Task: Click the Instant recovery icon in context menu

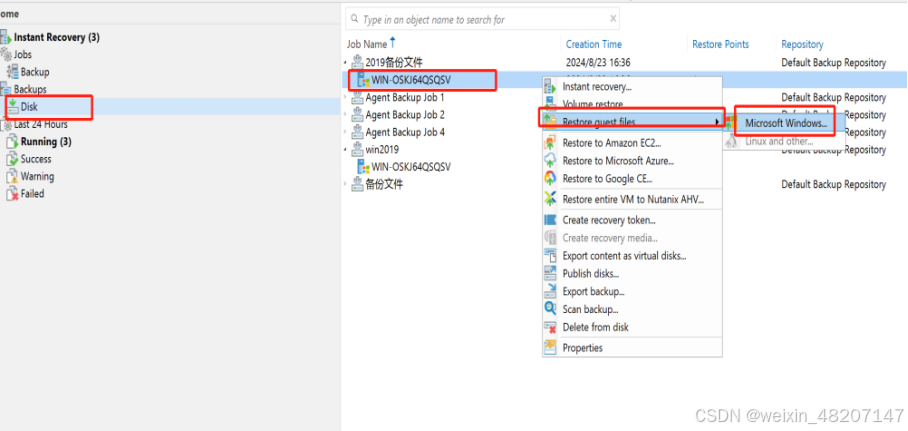Action: coord(550,87)
